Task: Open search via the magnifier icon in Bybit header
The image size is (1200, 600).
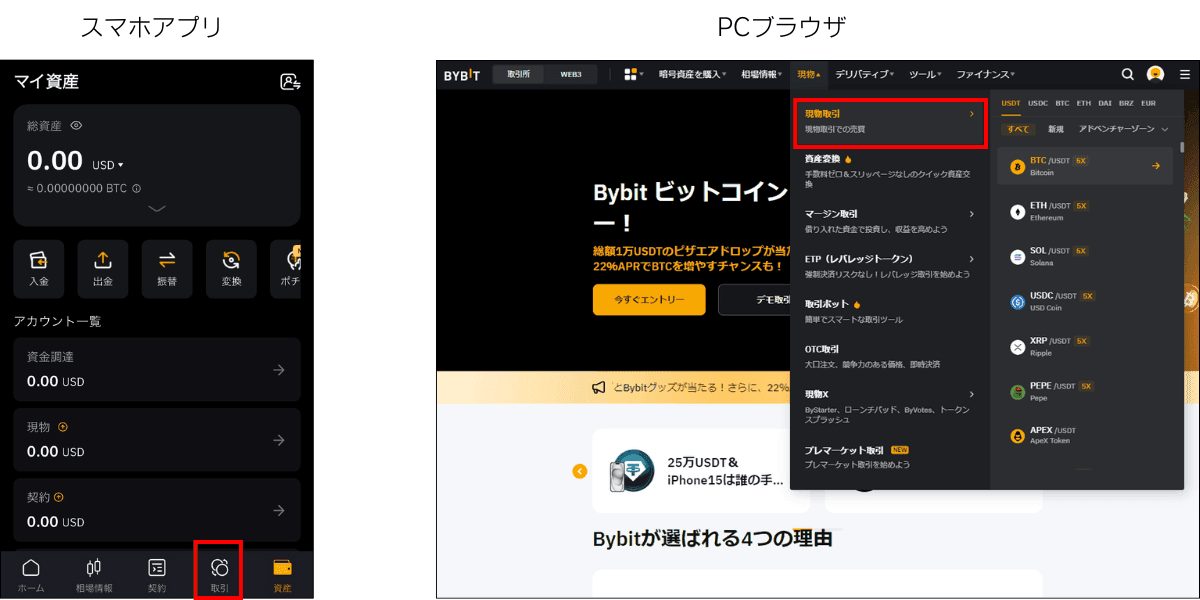Action: coord(1127,73)
